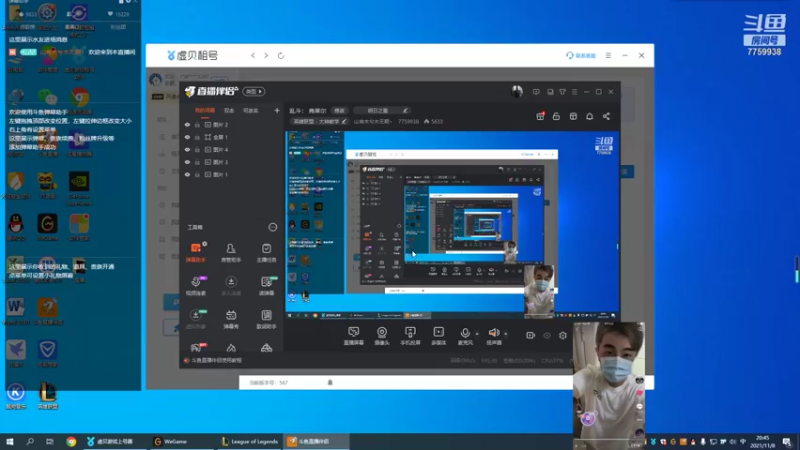
Task: Toggle visibility eye for layer 图片 3
Action: (x=187, y=162)
